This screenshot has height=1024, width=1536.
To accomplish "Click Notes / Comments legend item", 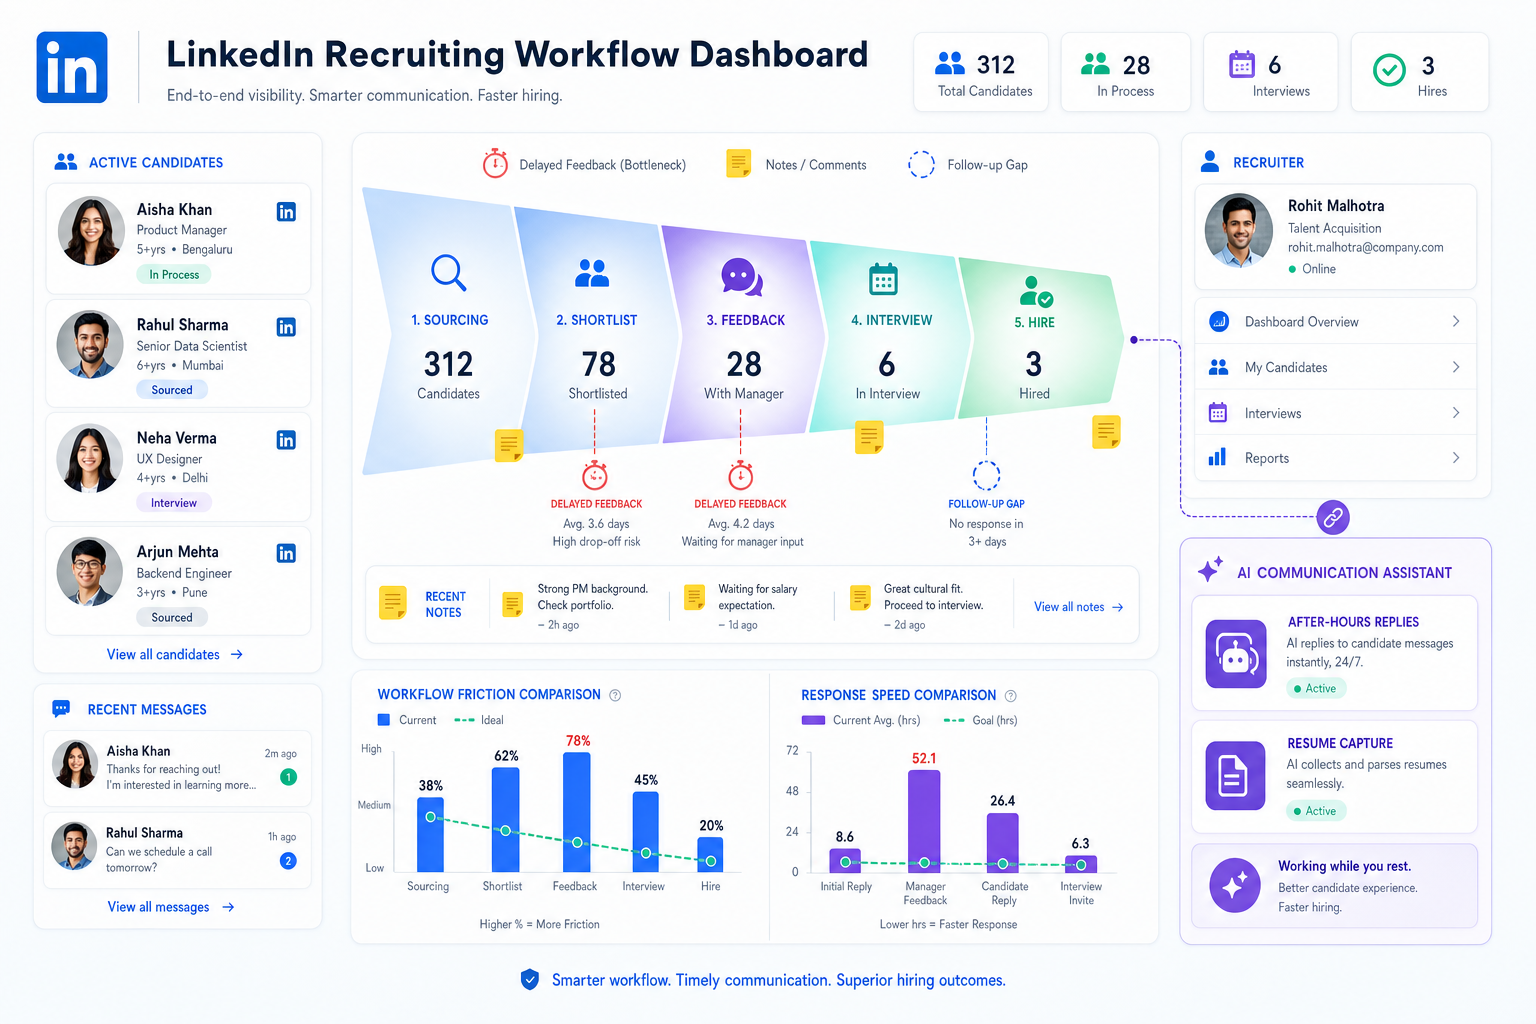I will click(x=797, y=164).
